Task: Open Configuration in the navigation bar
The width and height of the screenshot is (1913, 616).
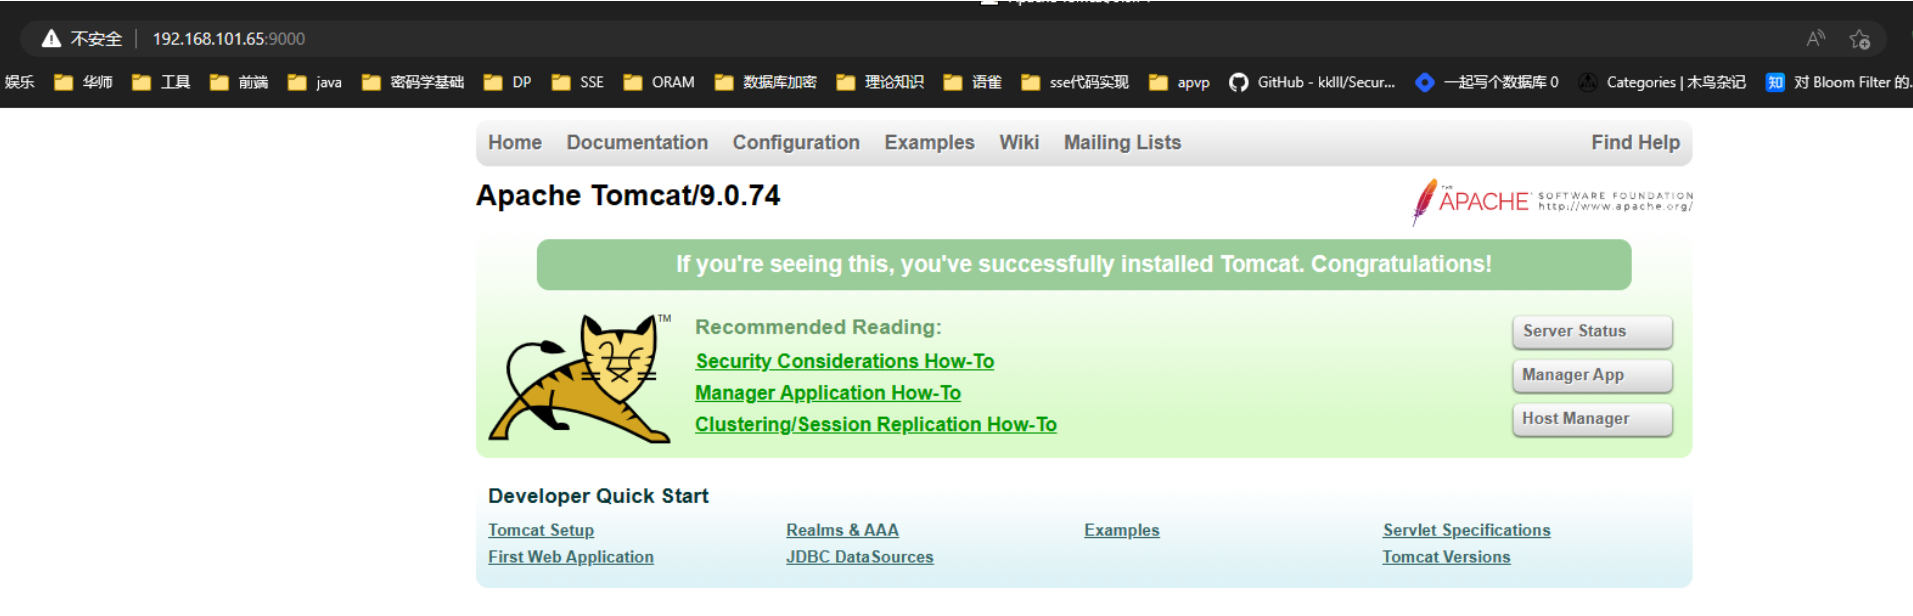Action: click(x=796, y=143)
